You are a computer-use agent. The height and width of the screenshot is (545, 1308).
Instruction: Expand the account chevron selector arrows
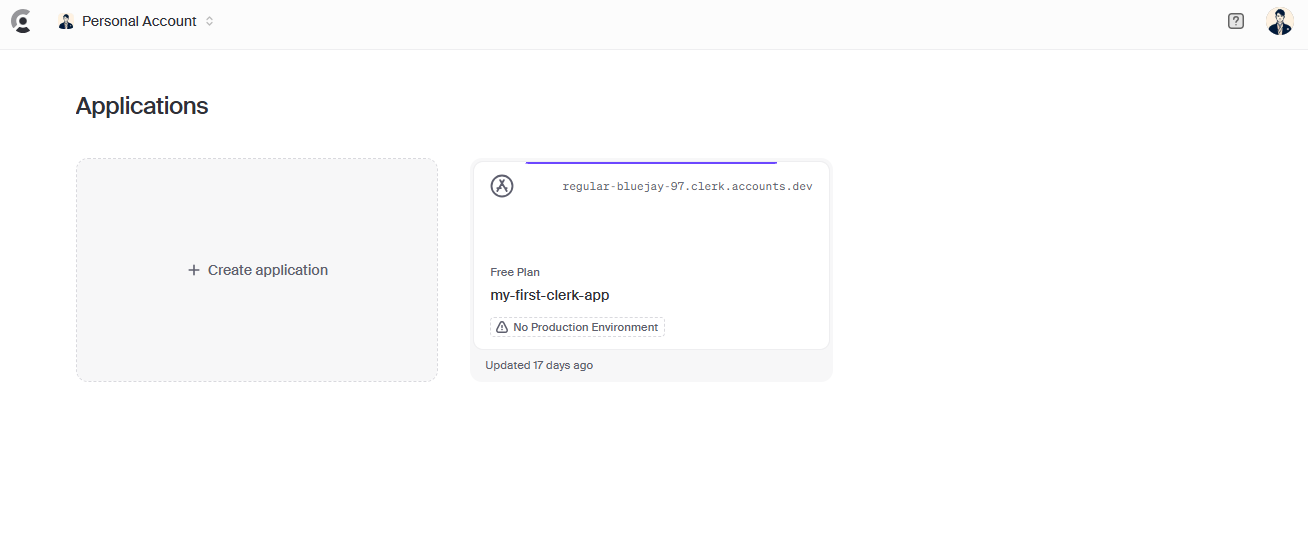coord(209,21)
